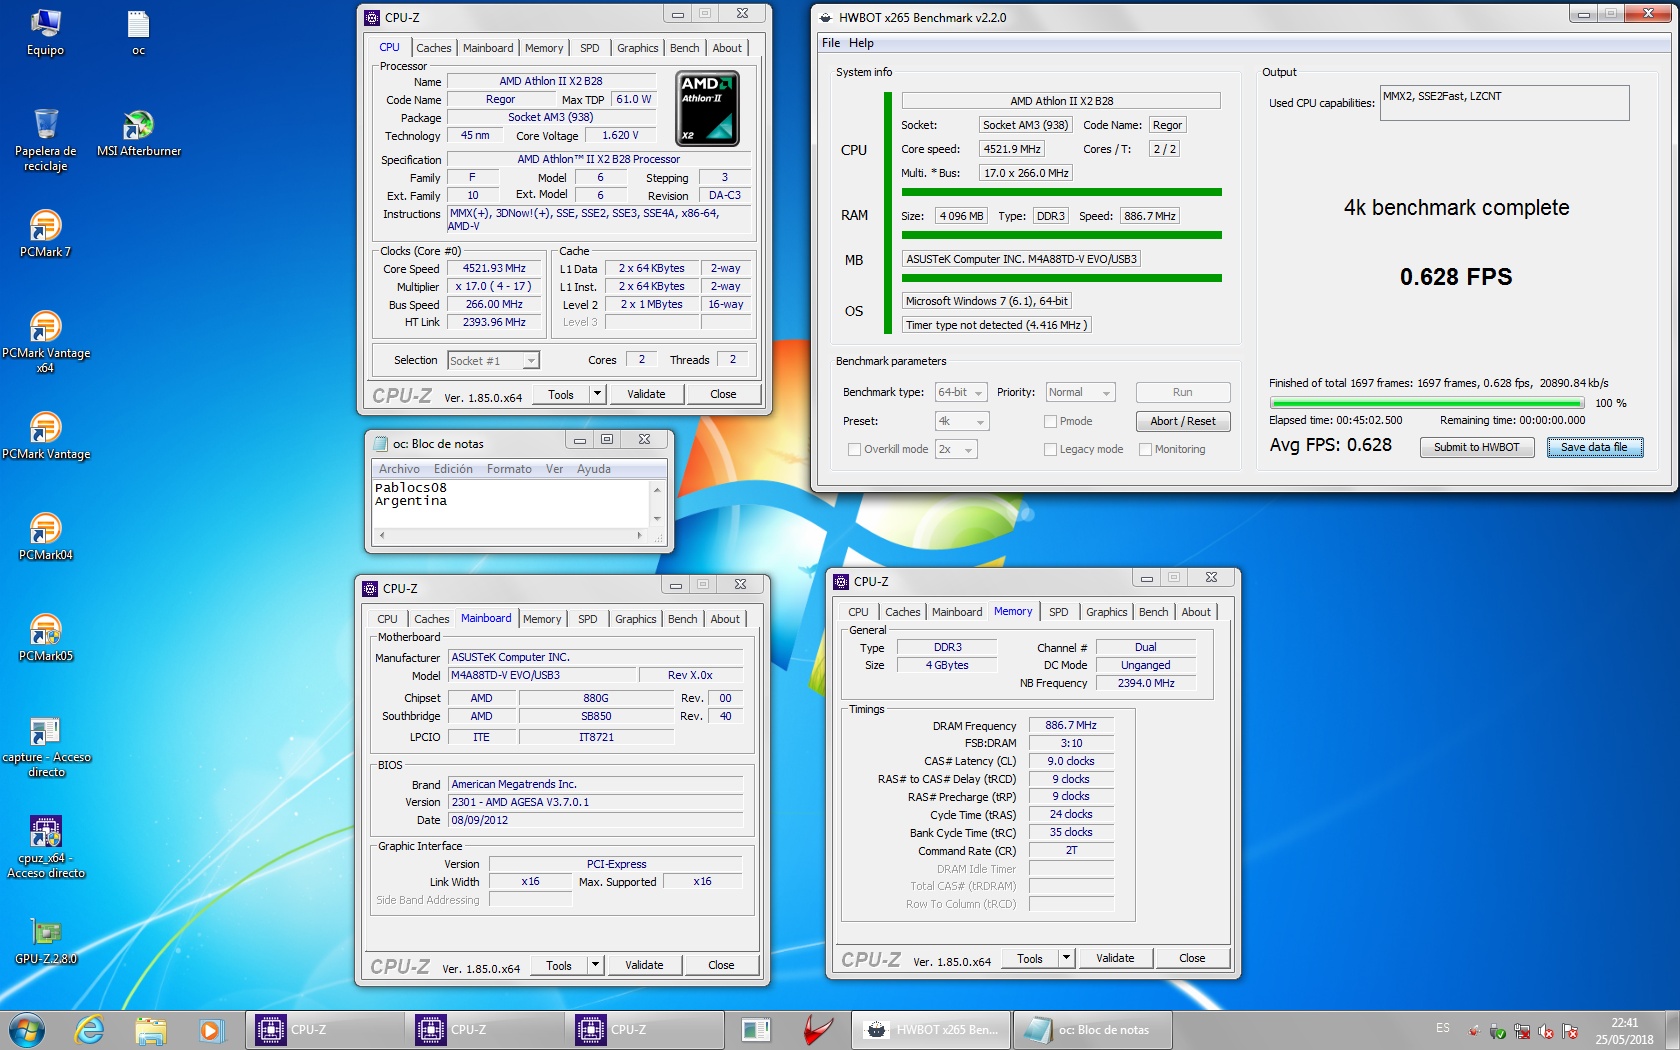
Task: Toggle the Pmode checkbox
Action: click(x=1050, y=421)
